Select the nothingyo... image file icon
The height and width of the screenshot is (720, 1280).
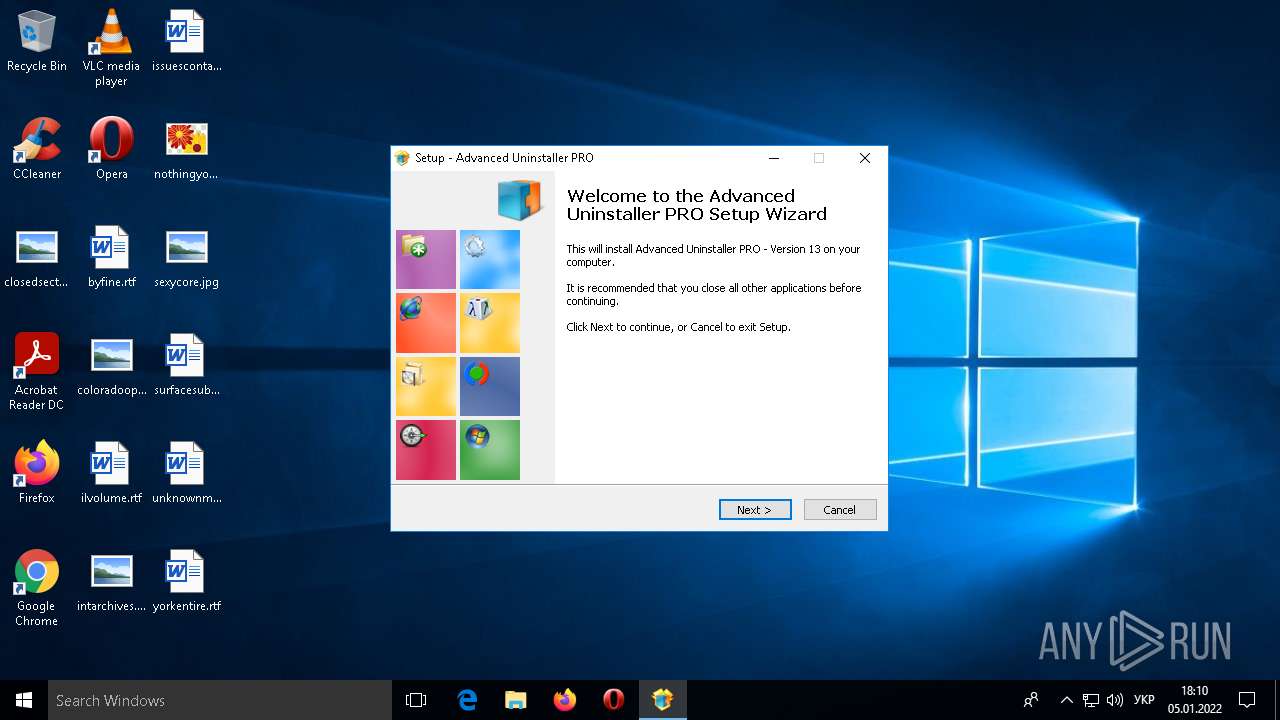point(186,149)
